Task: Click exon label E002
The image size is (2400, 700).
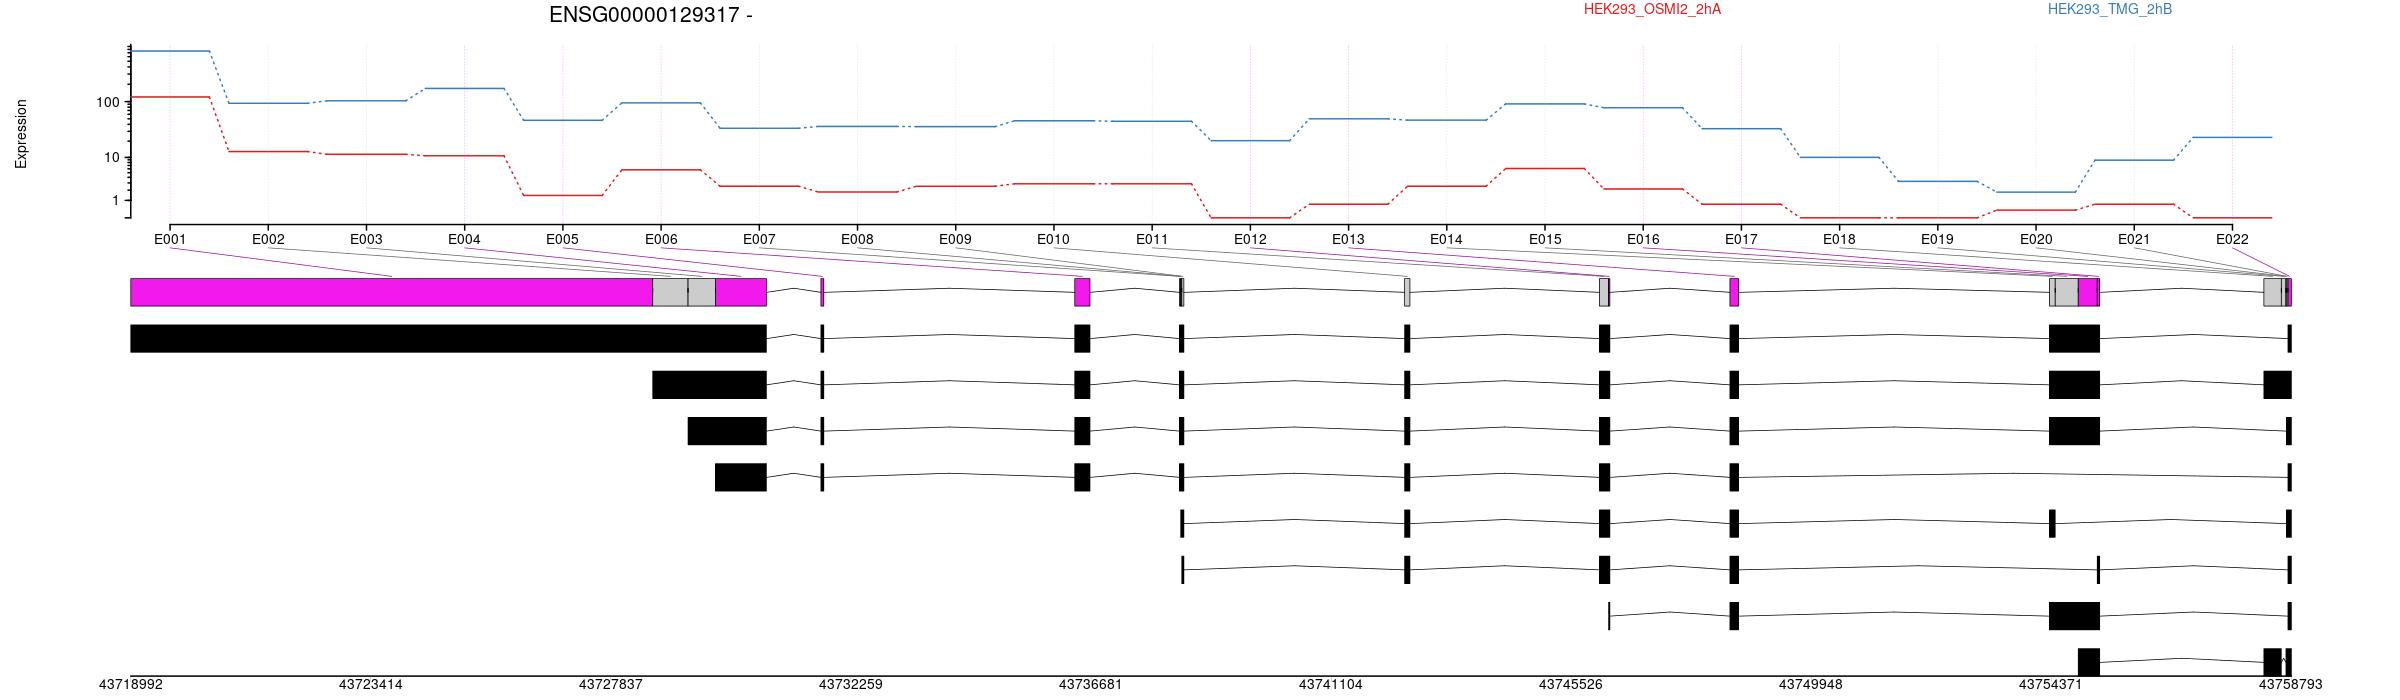Action: (x=268, y=240)
